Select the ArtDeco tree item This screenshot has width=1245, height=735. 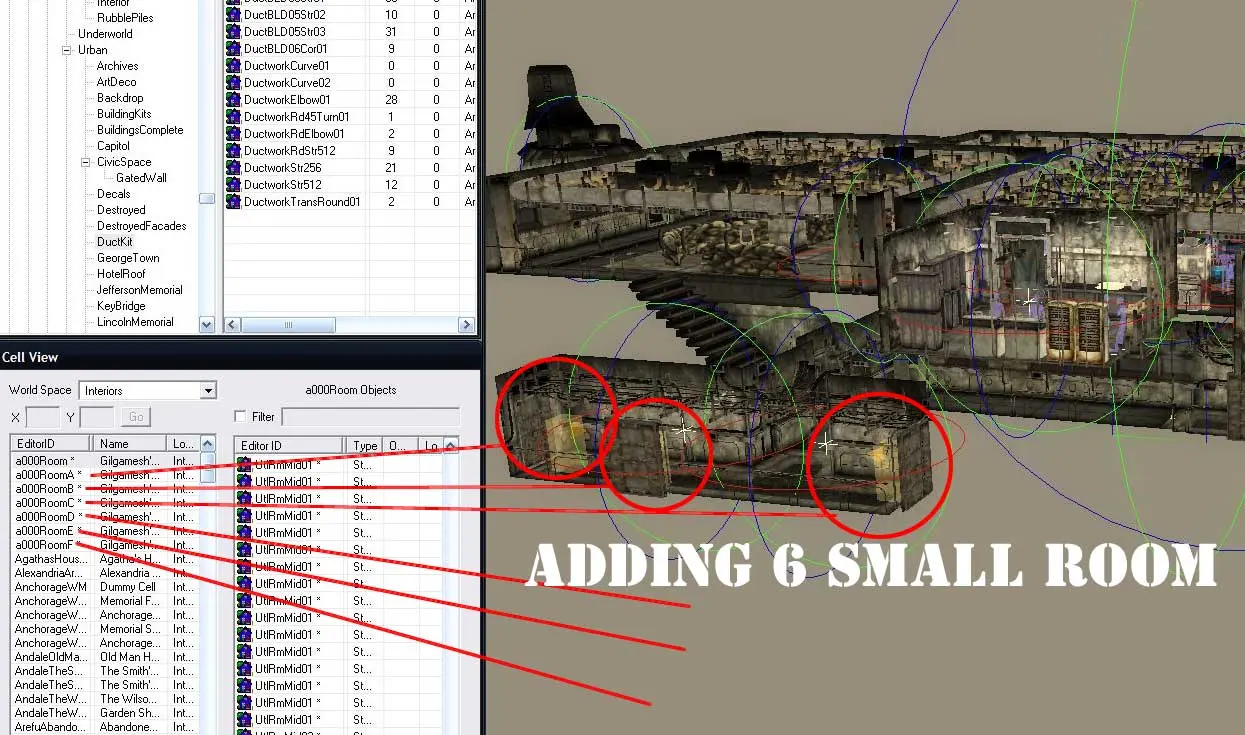pos(116,82)
